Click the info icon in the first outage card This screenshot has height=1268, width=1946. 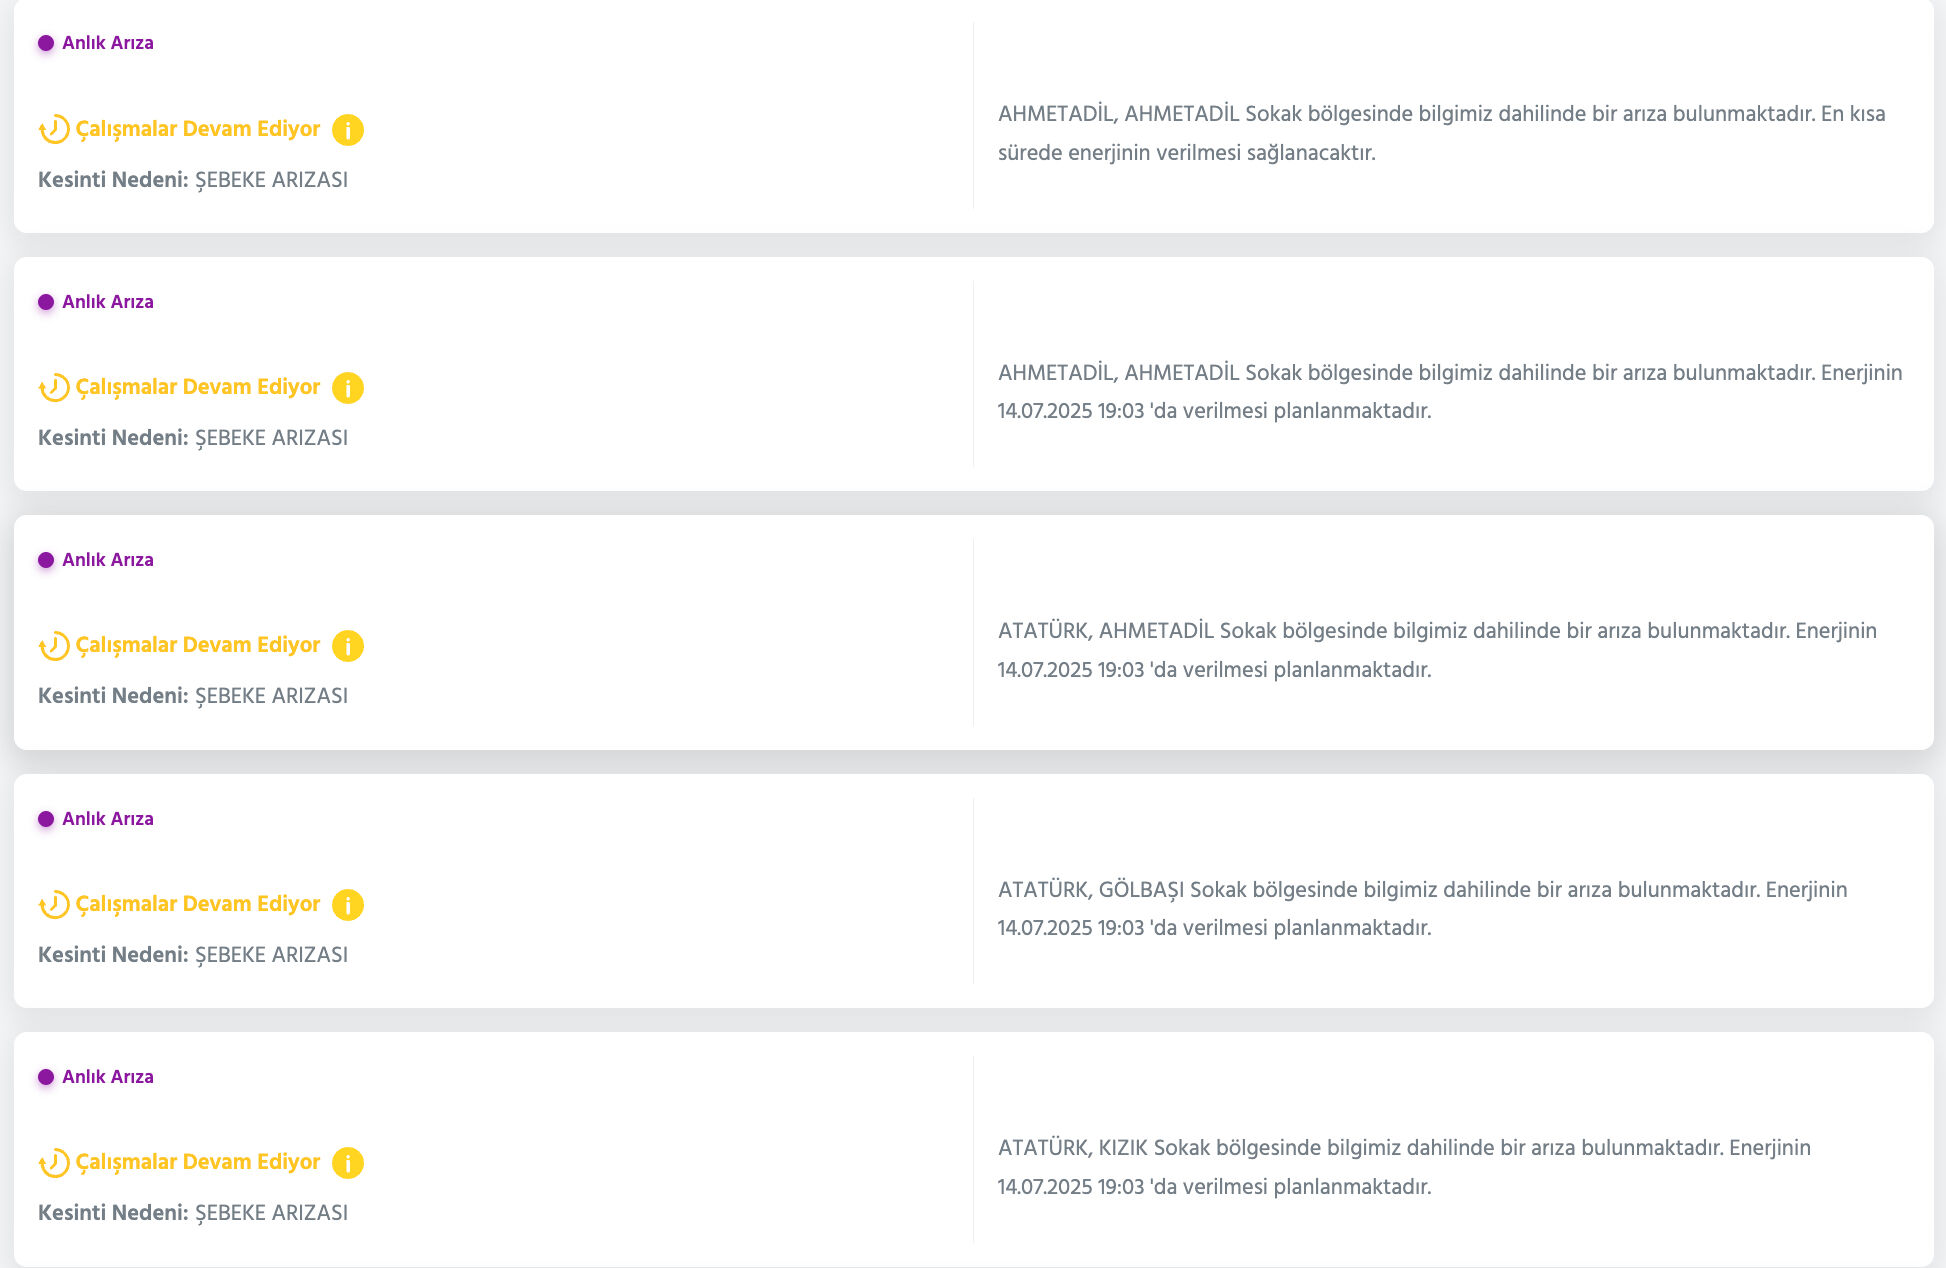click(x=348, y=130)
